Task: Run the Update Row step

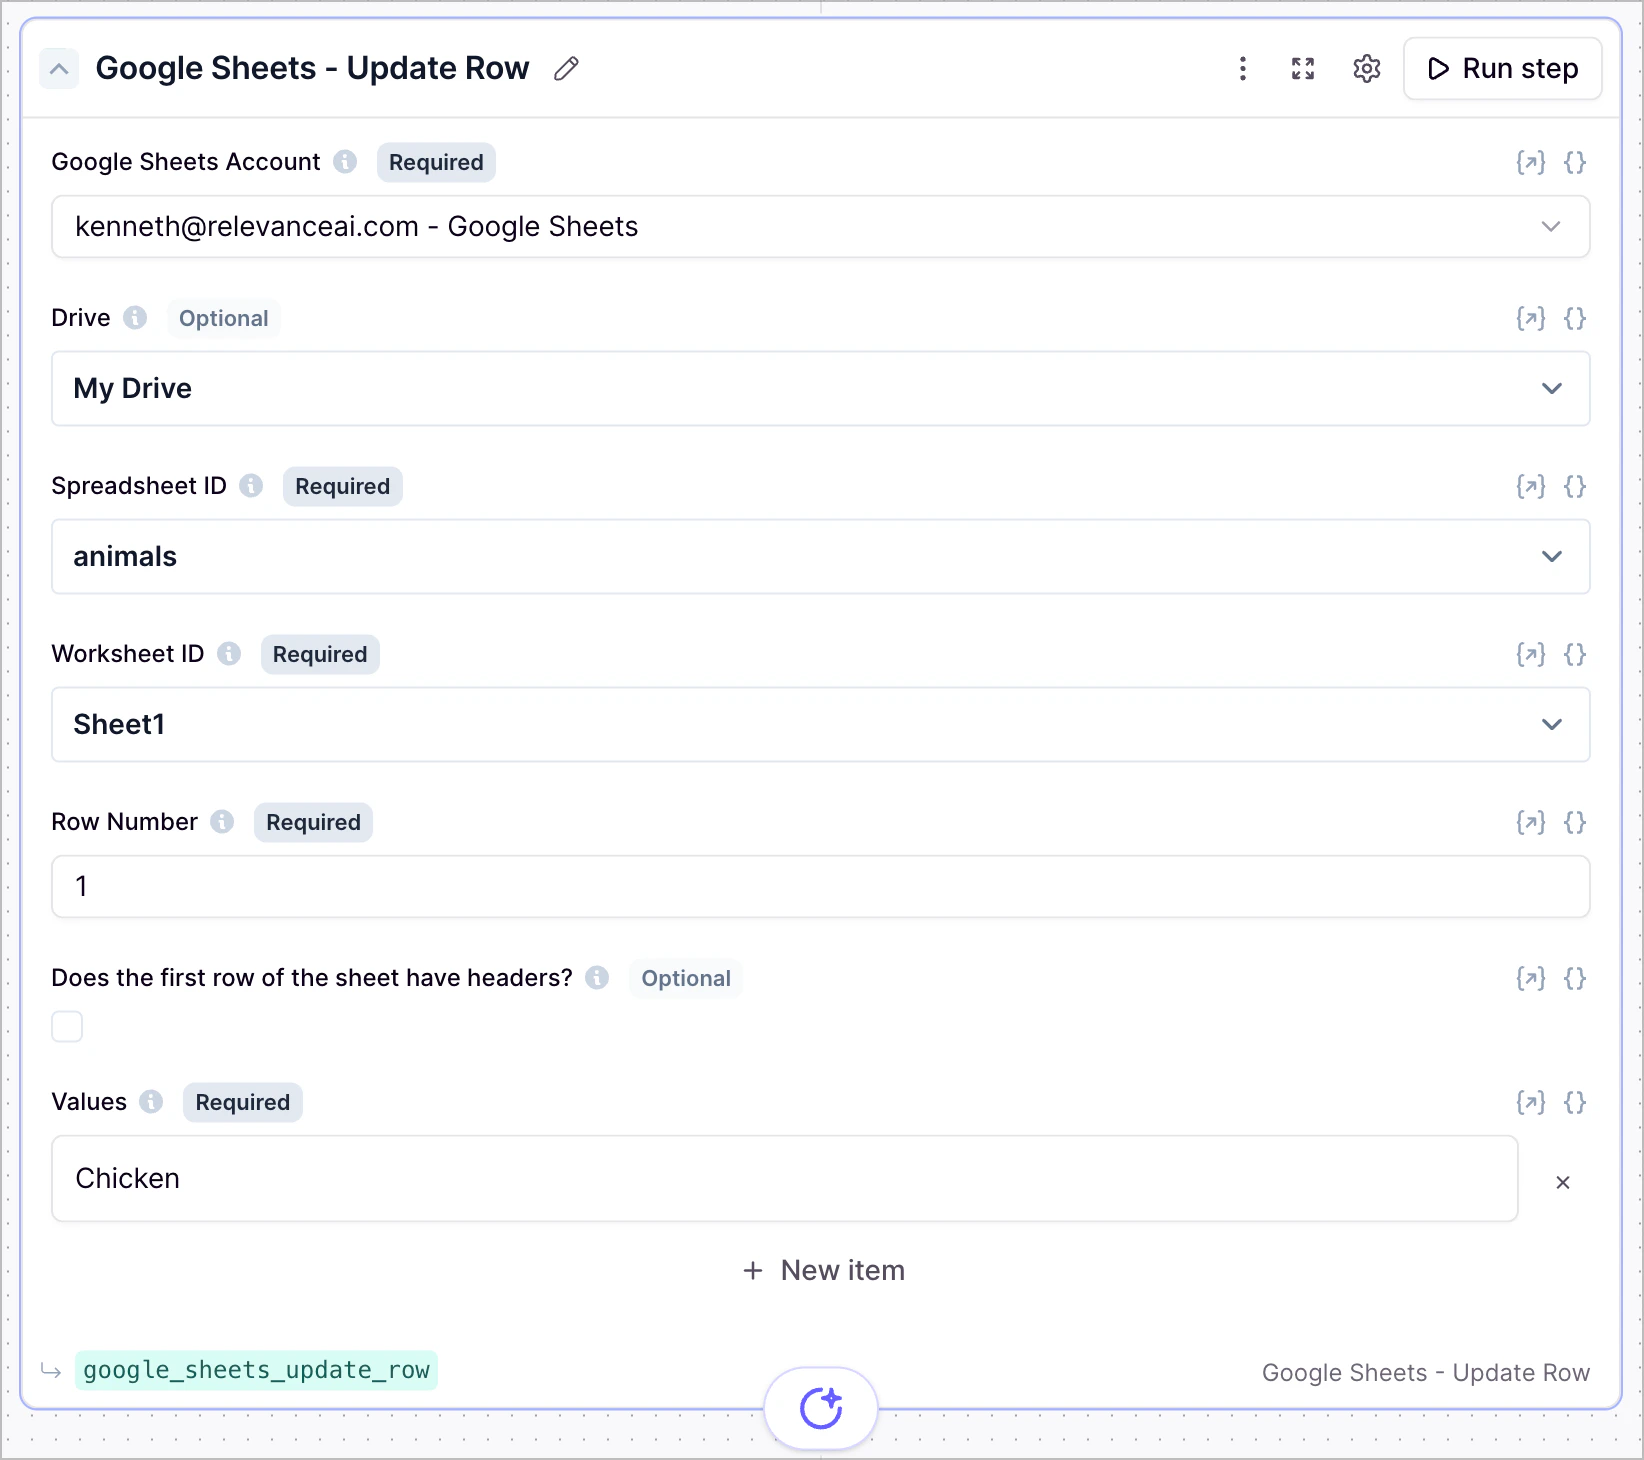Action: tap(1502, 68)
